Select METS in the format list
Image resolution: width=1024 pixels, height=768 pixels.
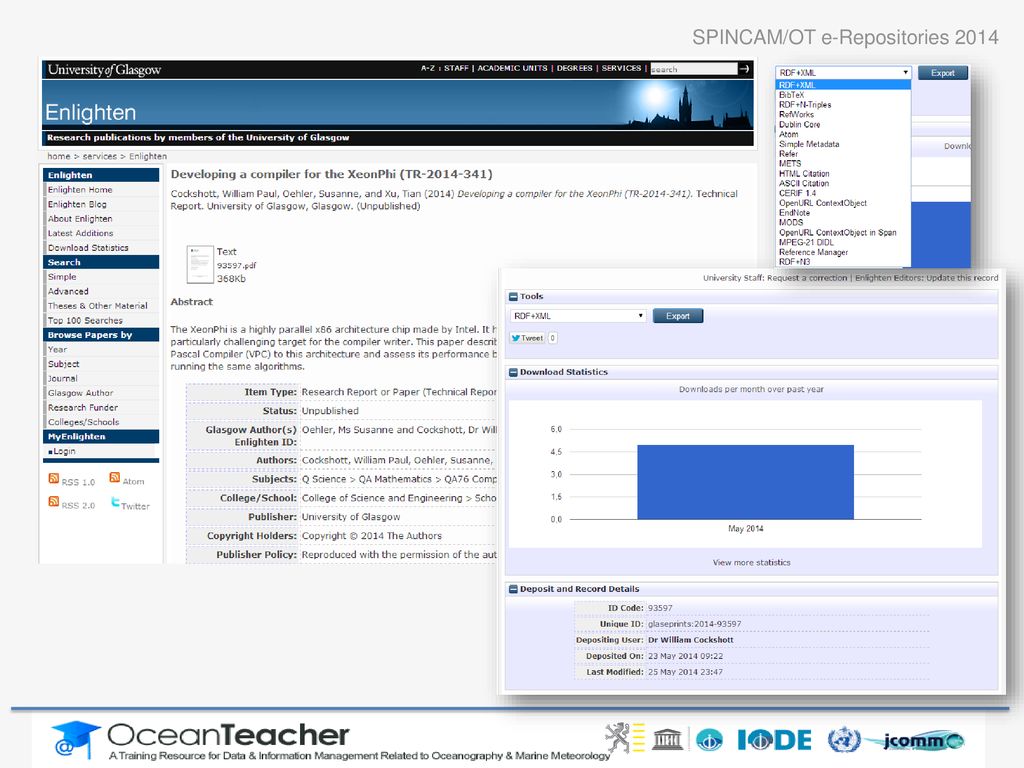coord(790,164)
